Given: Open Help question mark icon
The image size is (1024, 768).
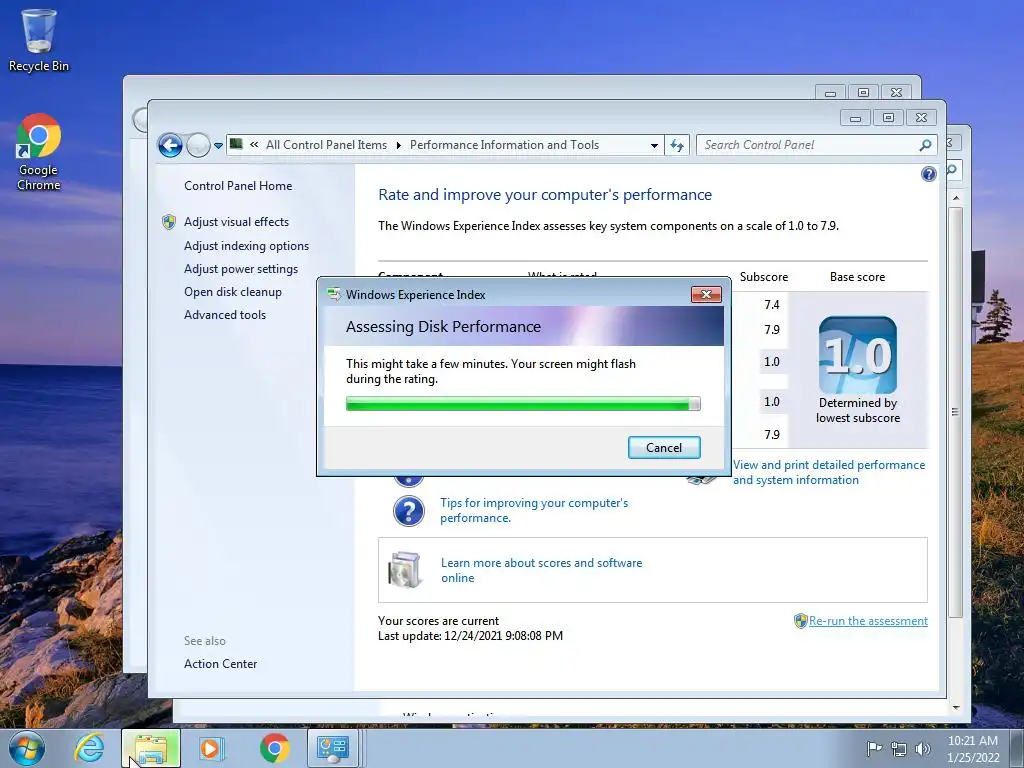Looking at the screenshot, I should 928,174.
